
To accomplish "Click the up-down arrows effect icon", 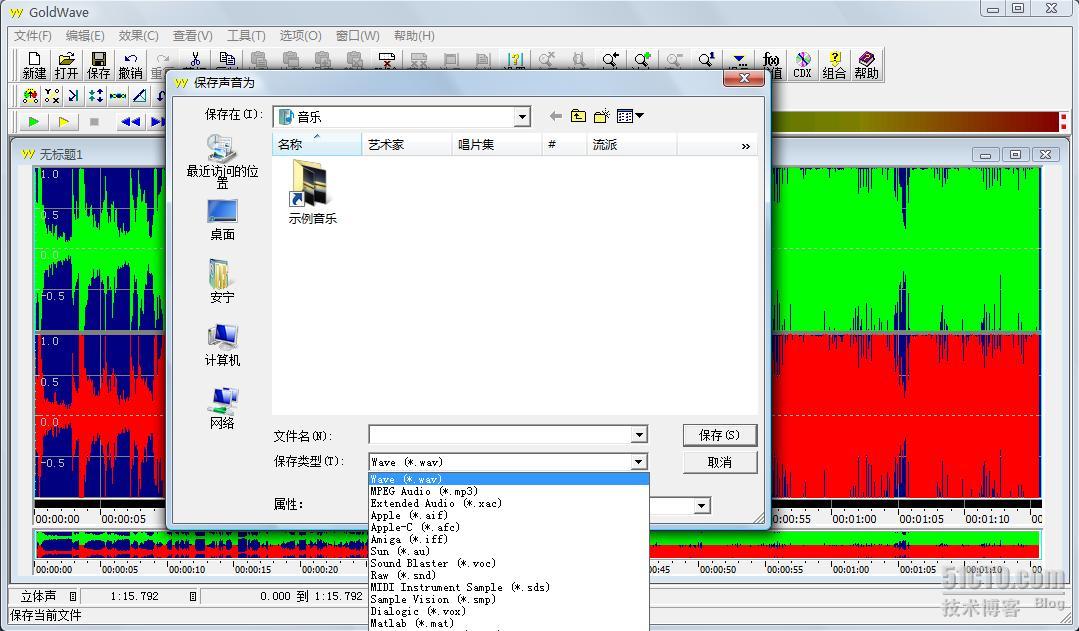I will coord(96,96).
